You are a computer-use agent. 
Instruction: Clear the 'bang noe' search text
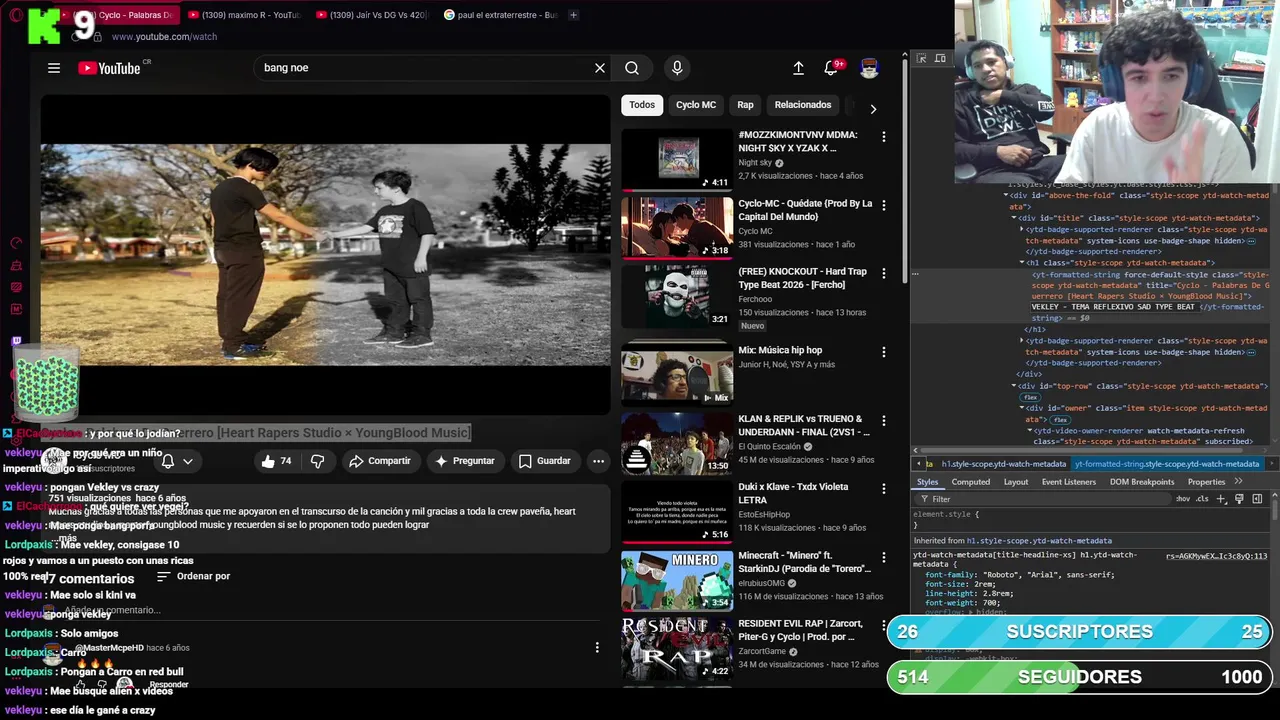[x=600, y=68]
